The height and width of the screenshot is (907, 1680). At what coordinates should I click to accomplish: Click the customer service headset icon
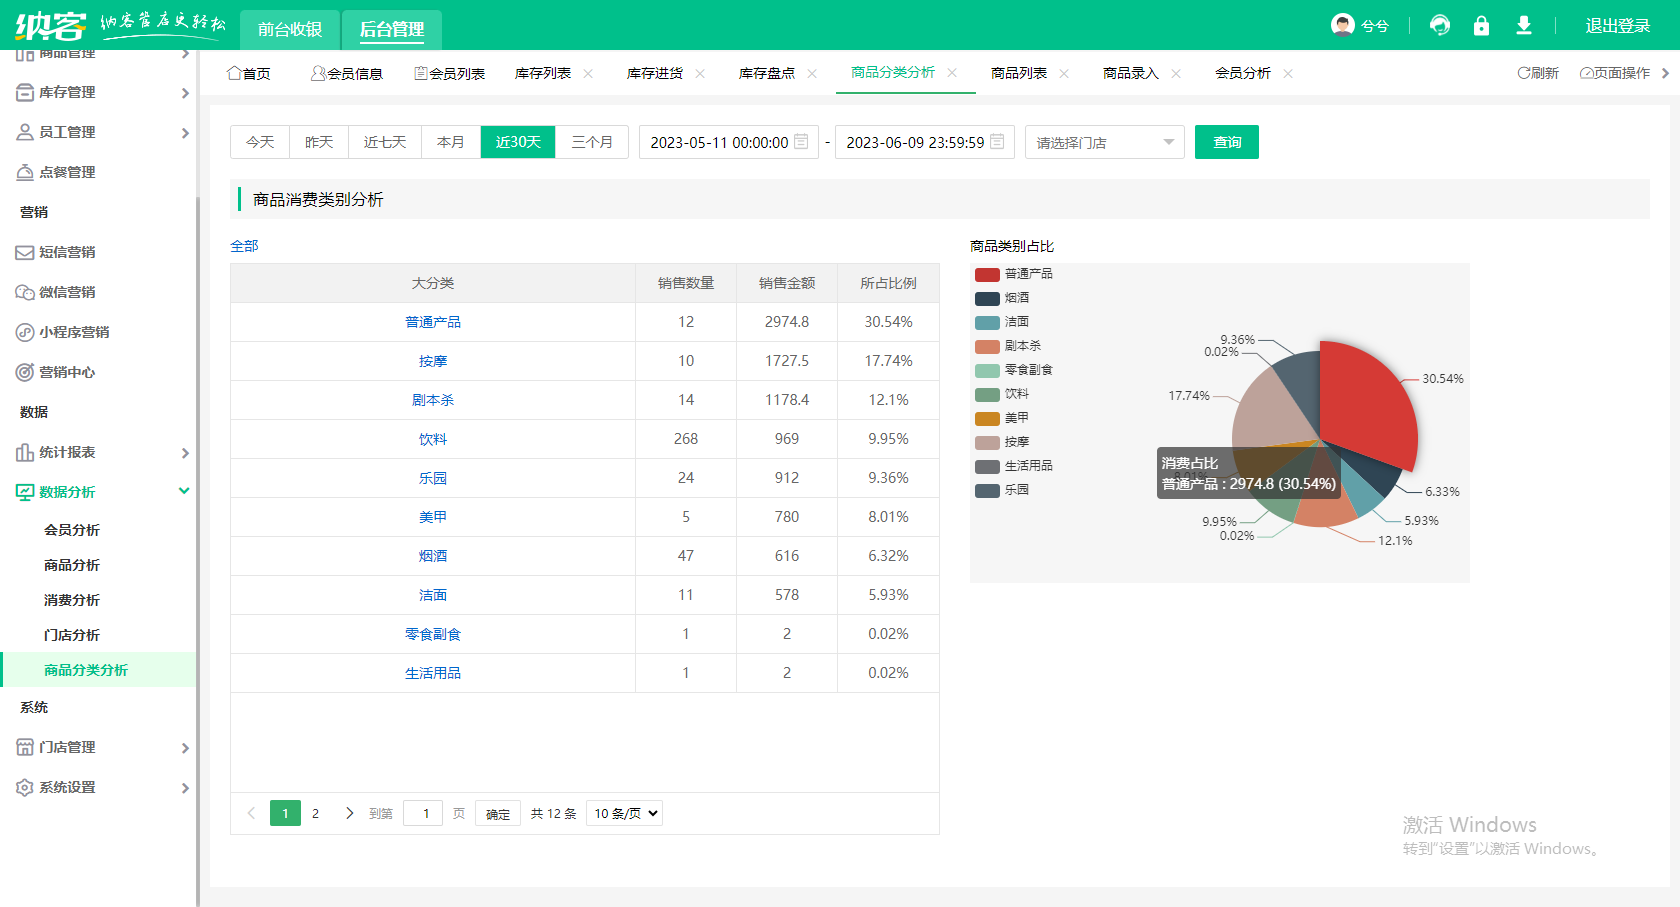tap(1439, 26)
